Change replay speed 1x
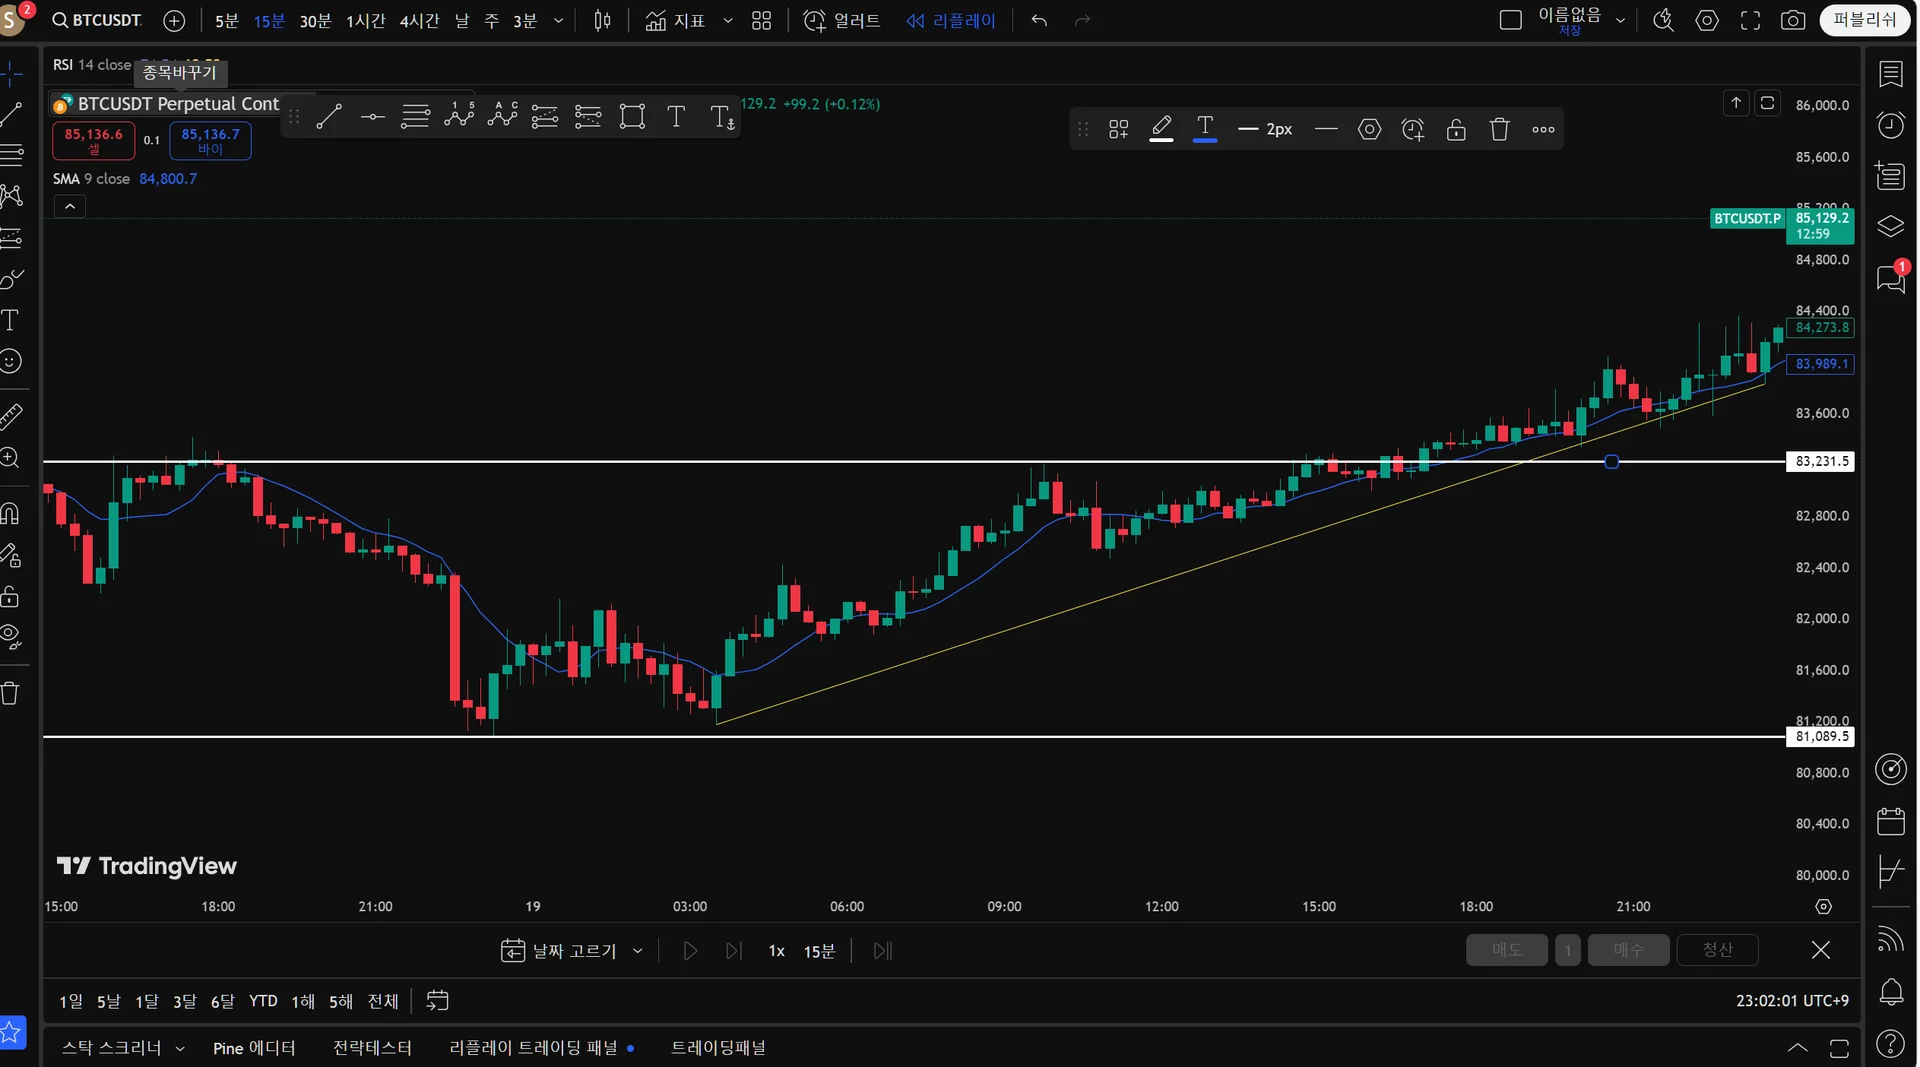 coord(777,951)
